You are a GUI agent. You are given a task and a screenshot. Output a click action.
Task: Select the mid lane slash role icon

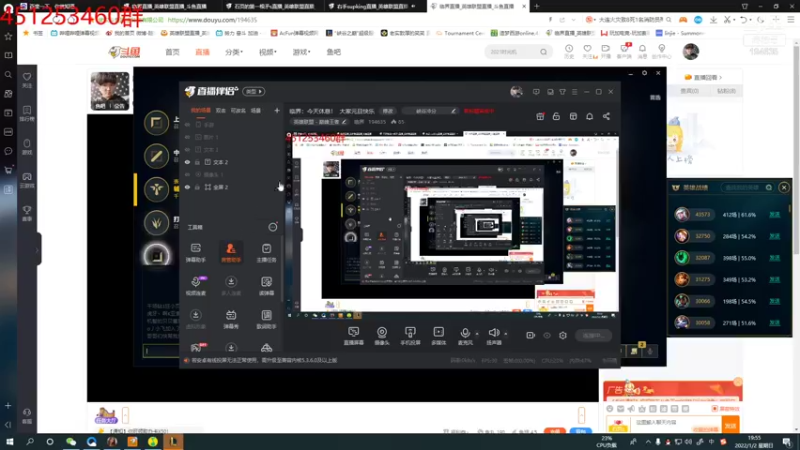pyautogui.click(x=156, y=156)
